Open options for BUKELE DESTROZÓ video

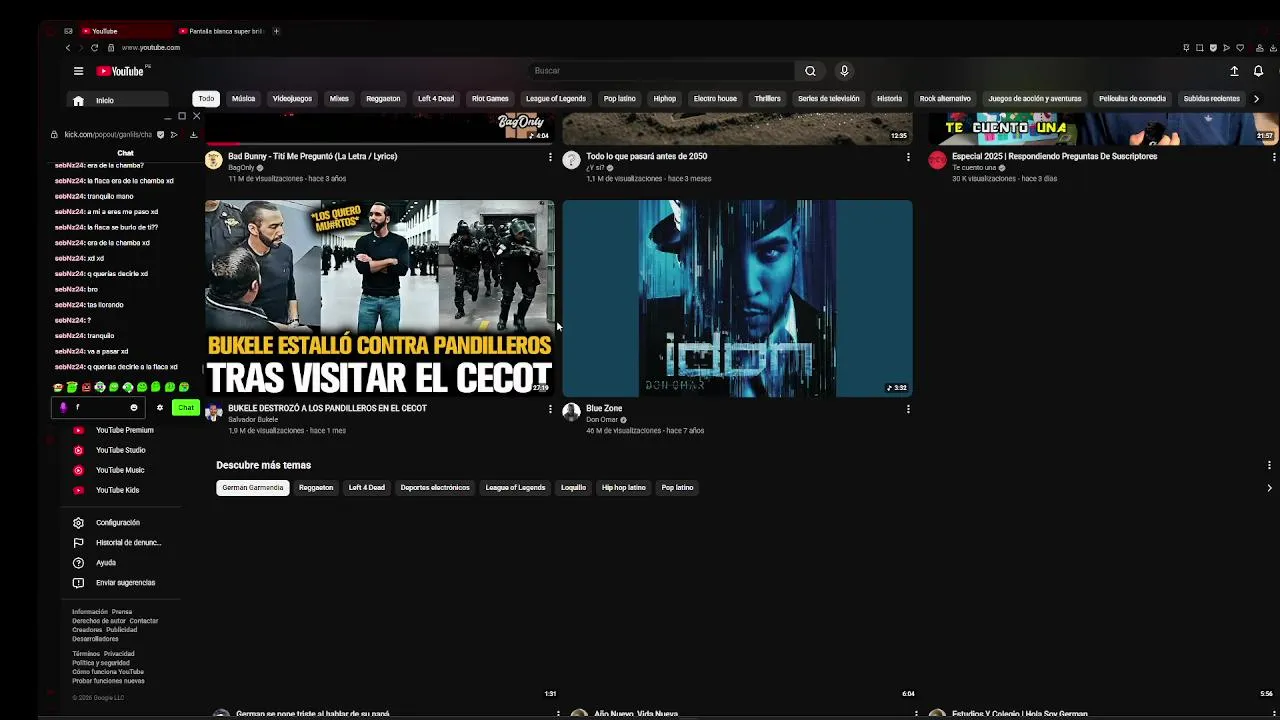pos(550,409)
